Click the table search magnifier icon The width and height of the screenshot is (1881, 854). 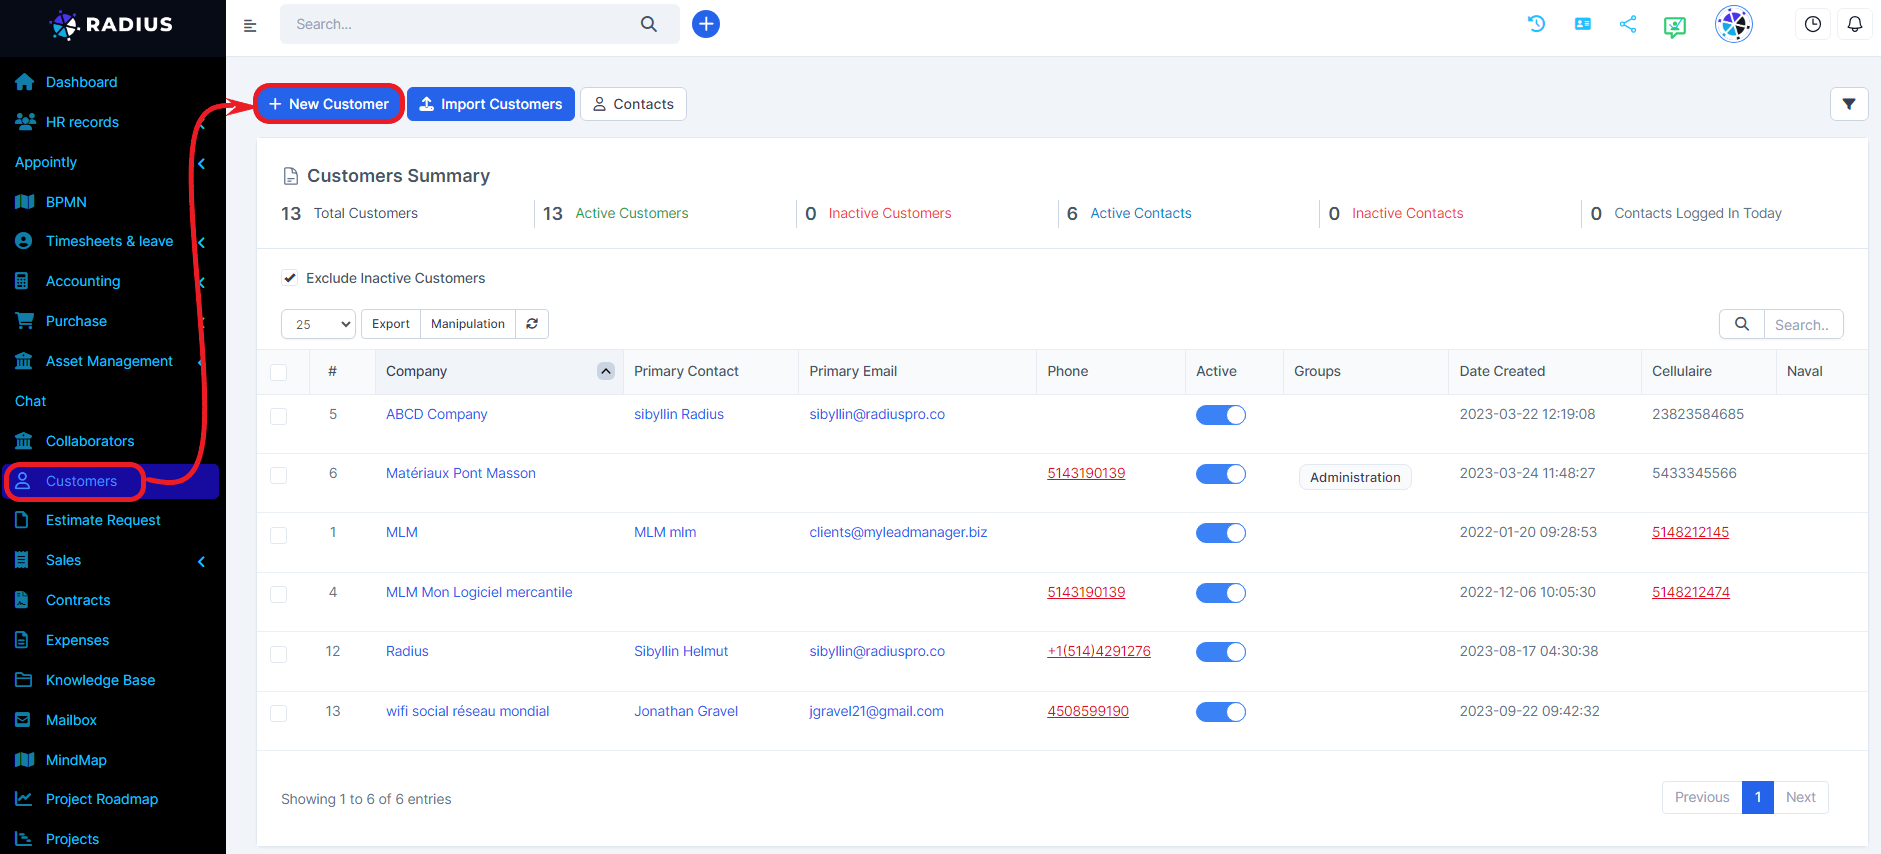pyautogui.click(x=1742, y=324)
